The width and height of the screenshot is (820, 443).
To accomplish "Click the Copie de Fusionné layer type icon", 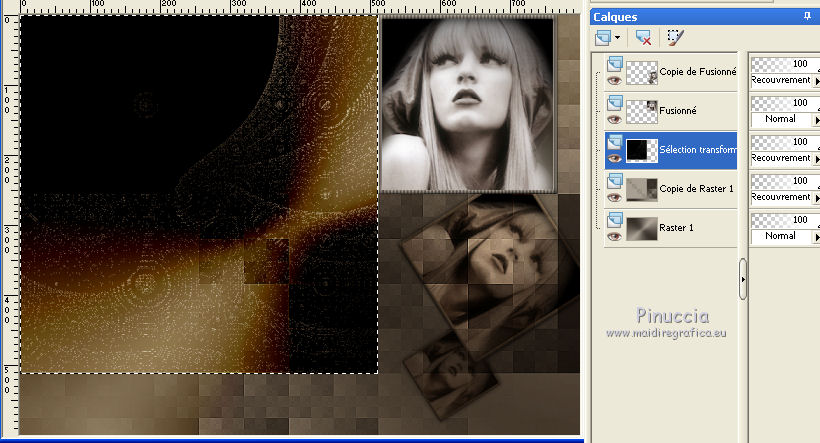I will 614,64.
